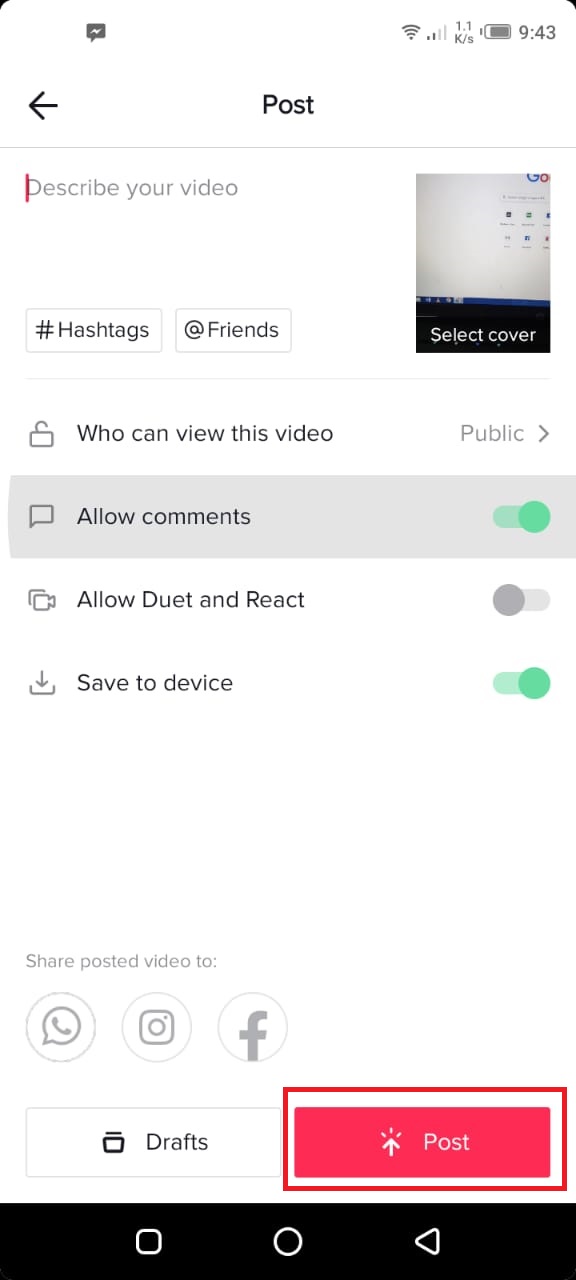The height and width of the screenshot is (1280, 576).
Task: Click the Drafts box icon
Action: point(114,1142)
